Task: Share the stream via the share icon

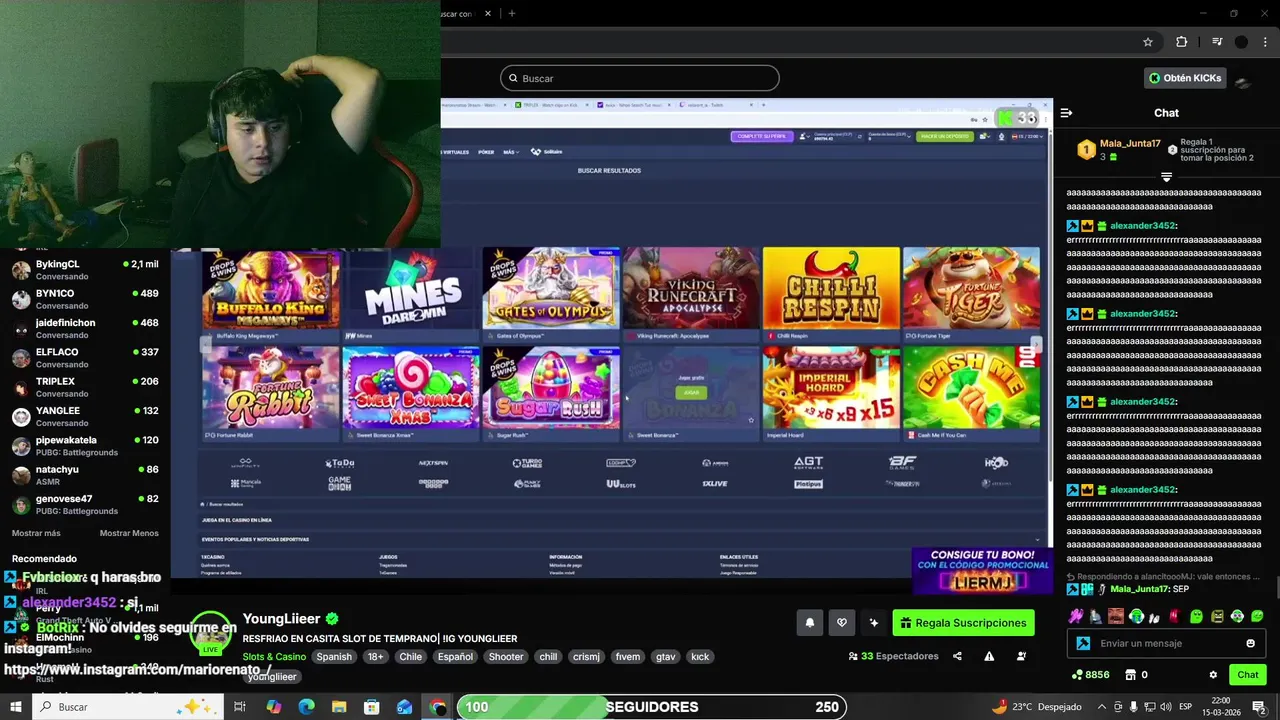Action: pos(957,656)
